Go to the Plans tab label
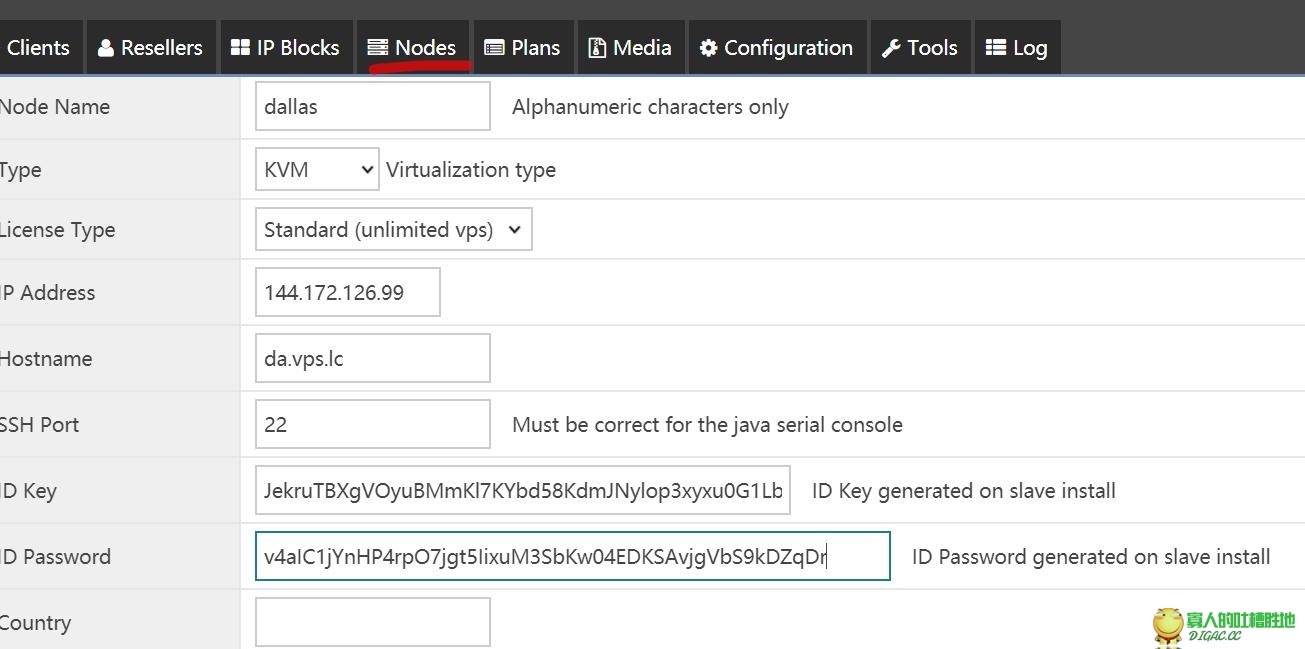The height and width of the screenshot is (649, 1305). [x=536, y=48]
